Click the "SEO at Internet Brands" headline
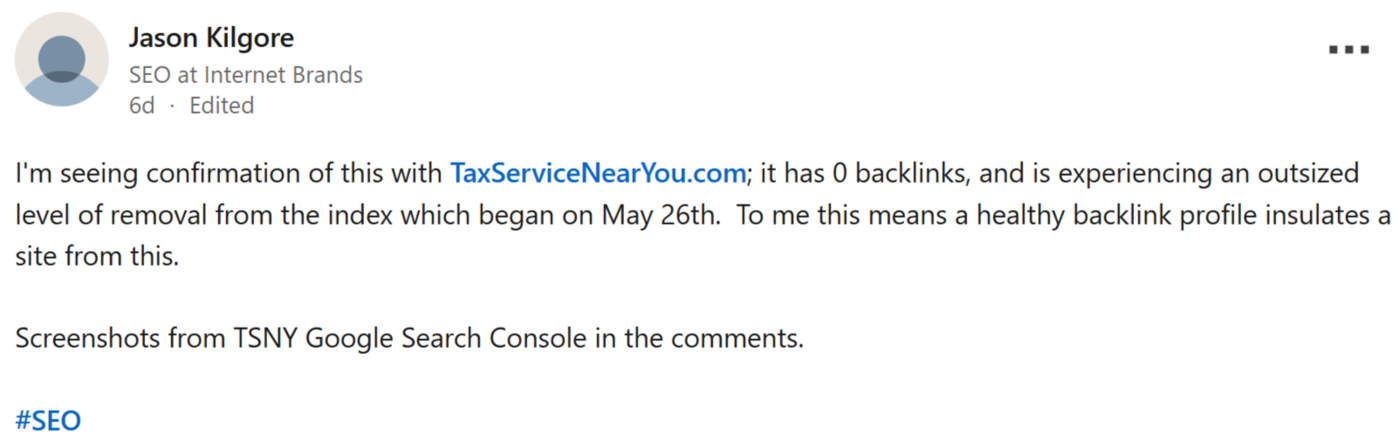The width and height of the screenshot is (1400, 442). click(x=245, y=74)
